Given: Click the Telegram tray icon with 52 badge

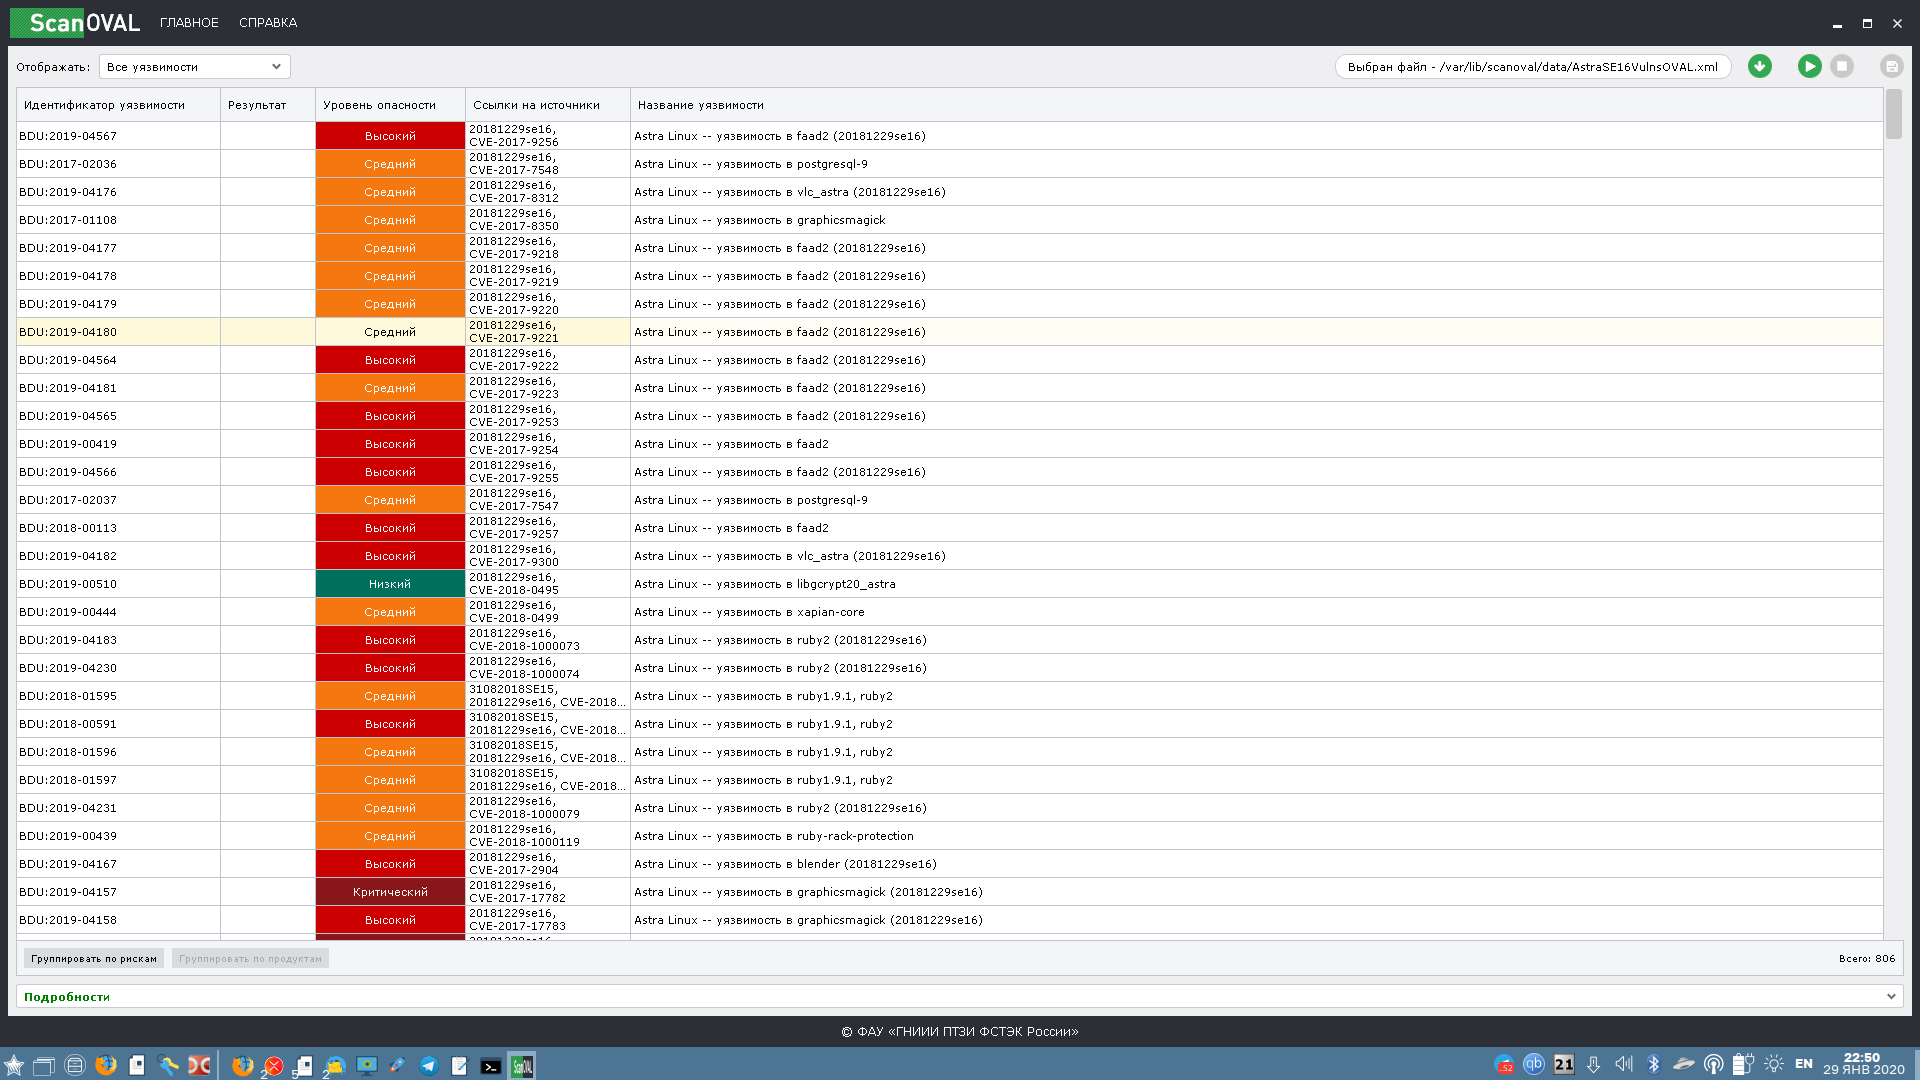Looking at the screenshot, I should [1504, 1065].
